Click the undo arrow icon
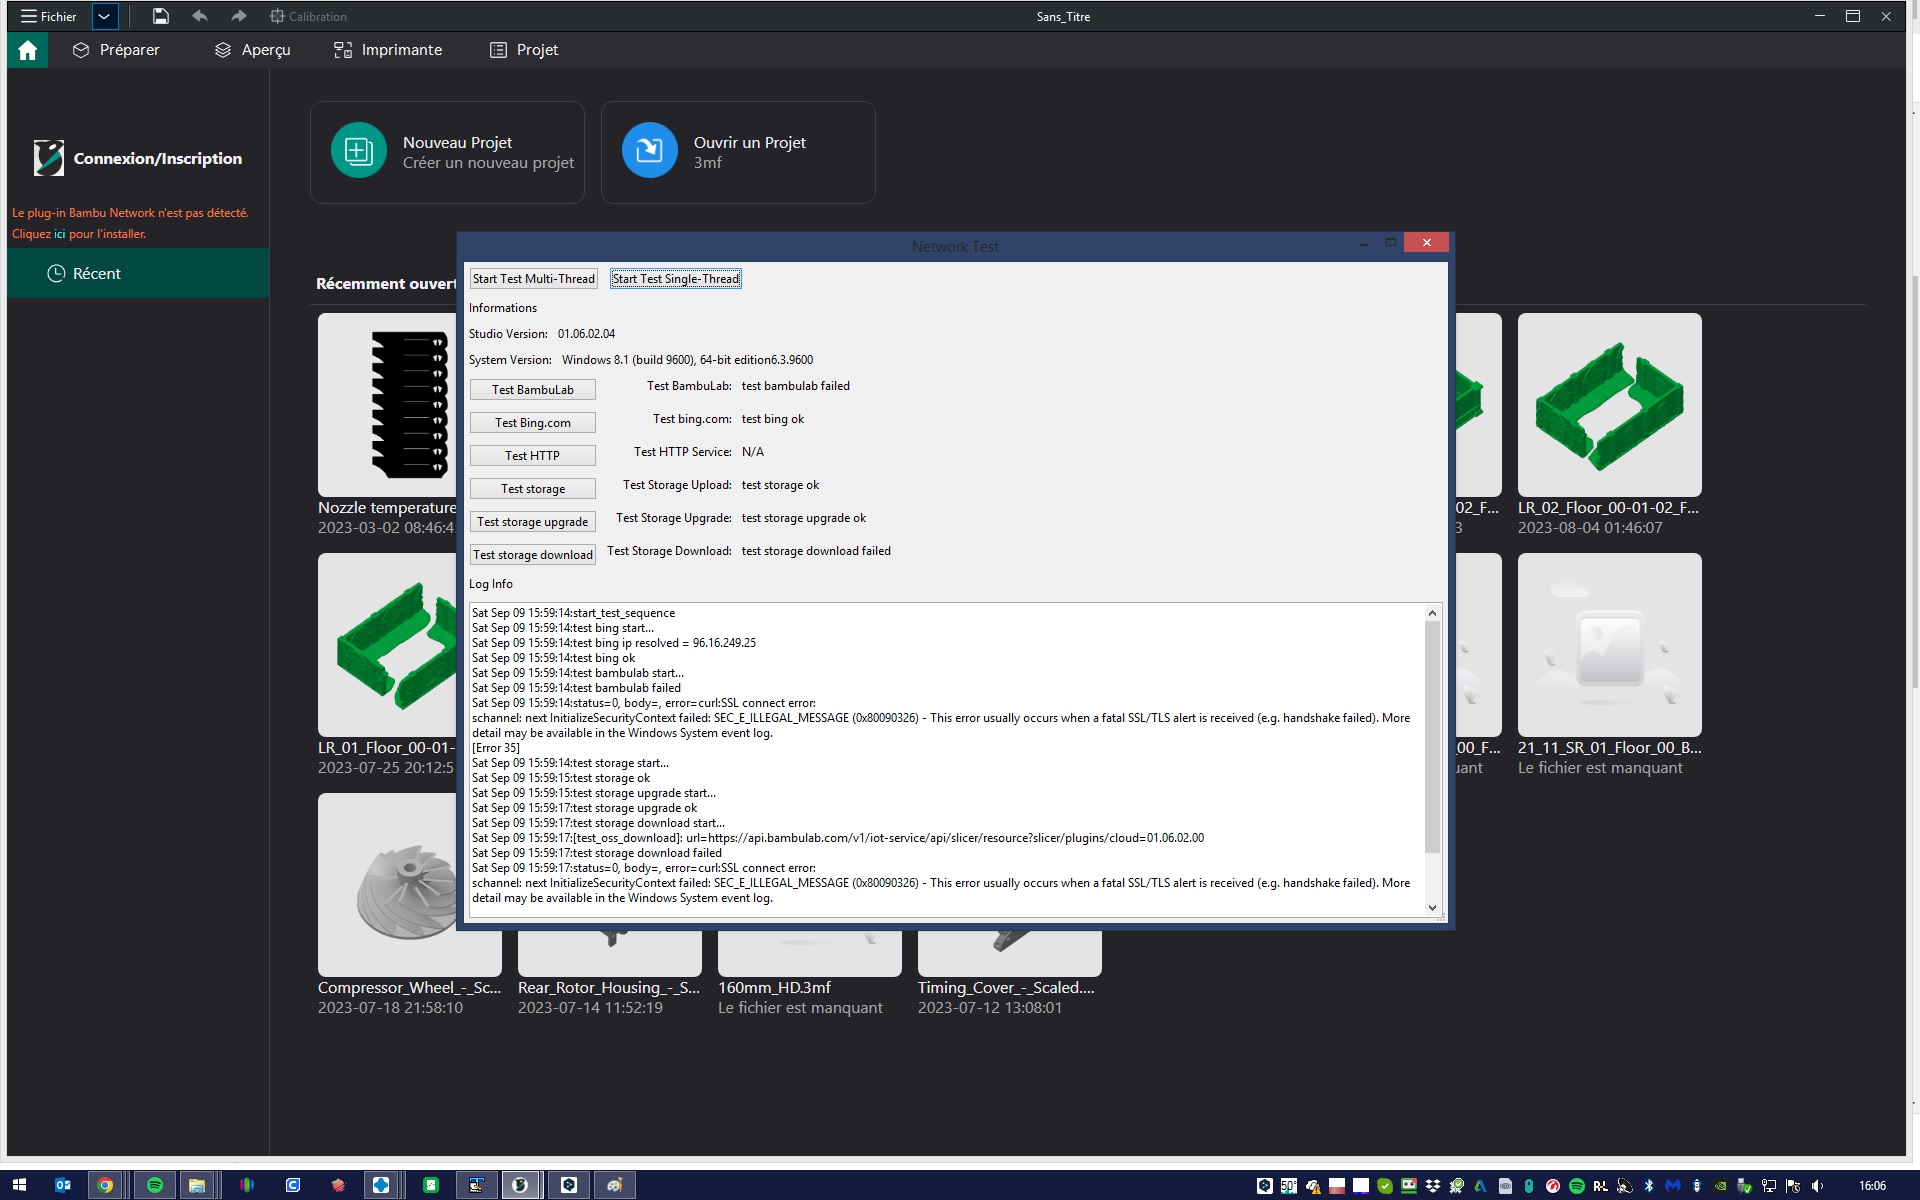 (199, 16)
